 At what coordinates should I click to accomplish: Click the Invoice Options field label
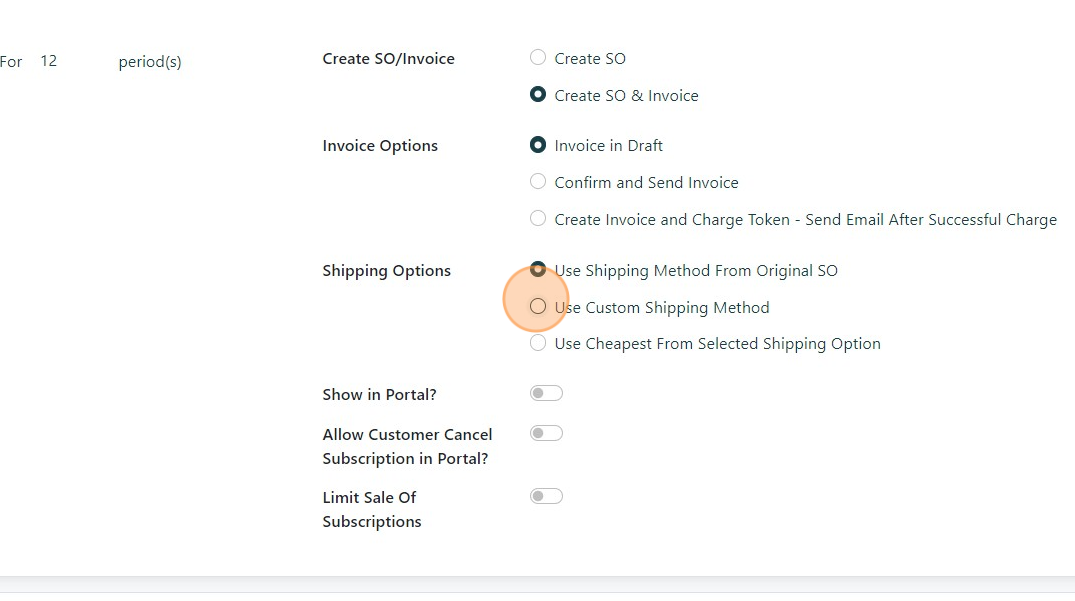pos(380,146)
